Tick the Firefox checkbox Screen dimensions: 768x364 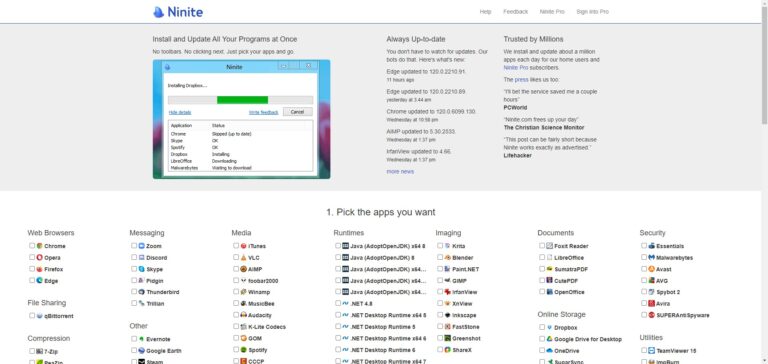(x=32, y=269)
